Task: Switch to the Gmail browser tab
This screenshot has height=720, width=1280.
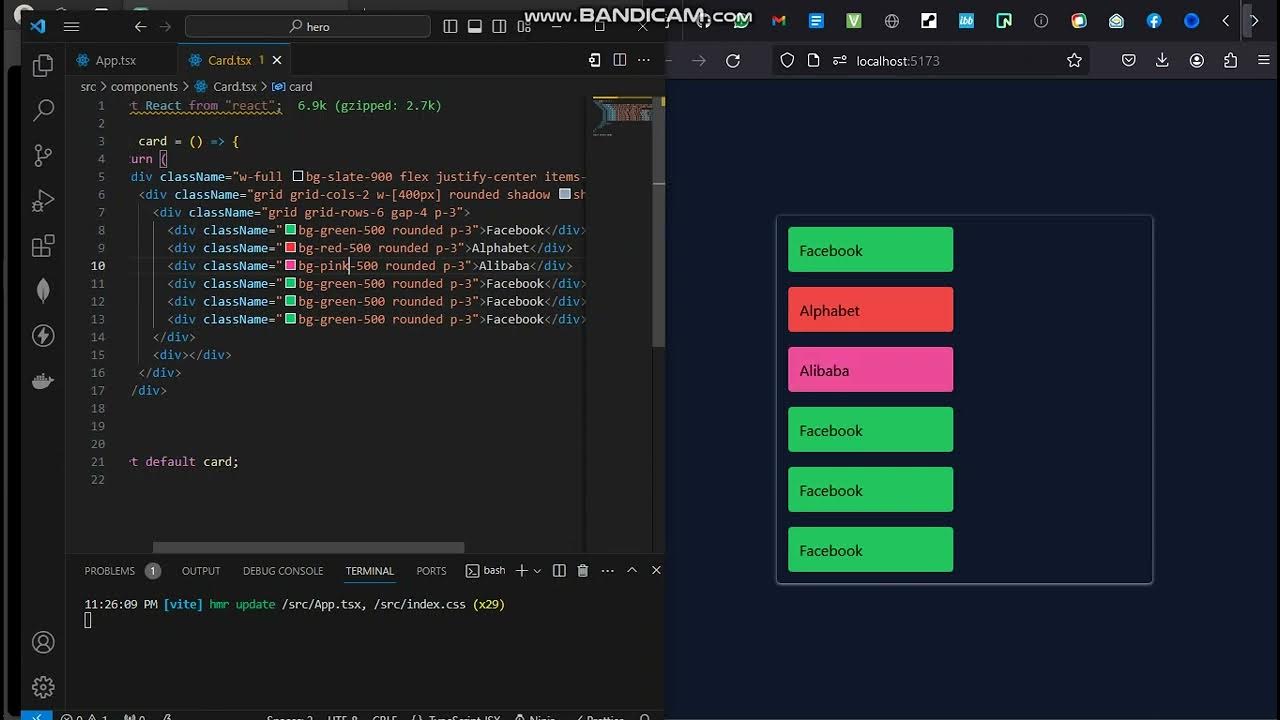Action: tap(779, 21)
